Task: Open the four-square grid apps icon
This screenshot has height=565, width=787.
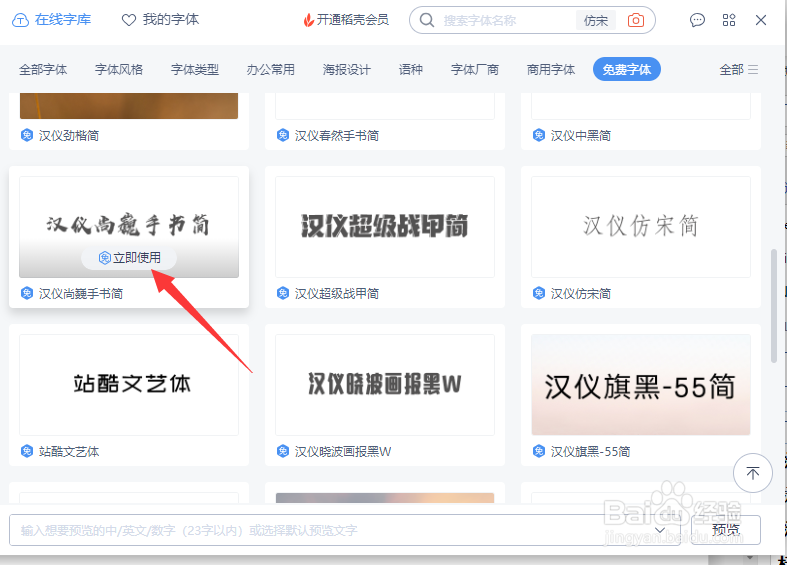Action: tap(729, 20)
